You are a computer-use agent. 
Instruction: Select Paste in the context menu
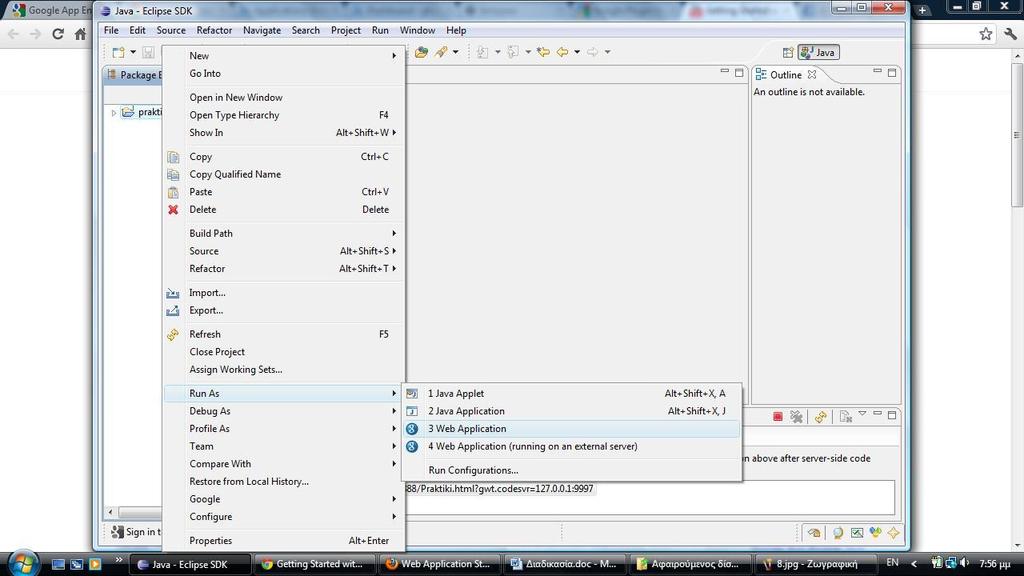[x=283, y=192]
